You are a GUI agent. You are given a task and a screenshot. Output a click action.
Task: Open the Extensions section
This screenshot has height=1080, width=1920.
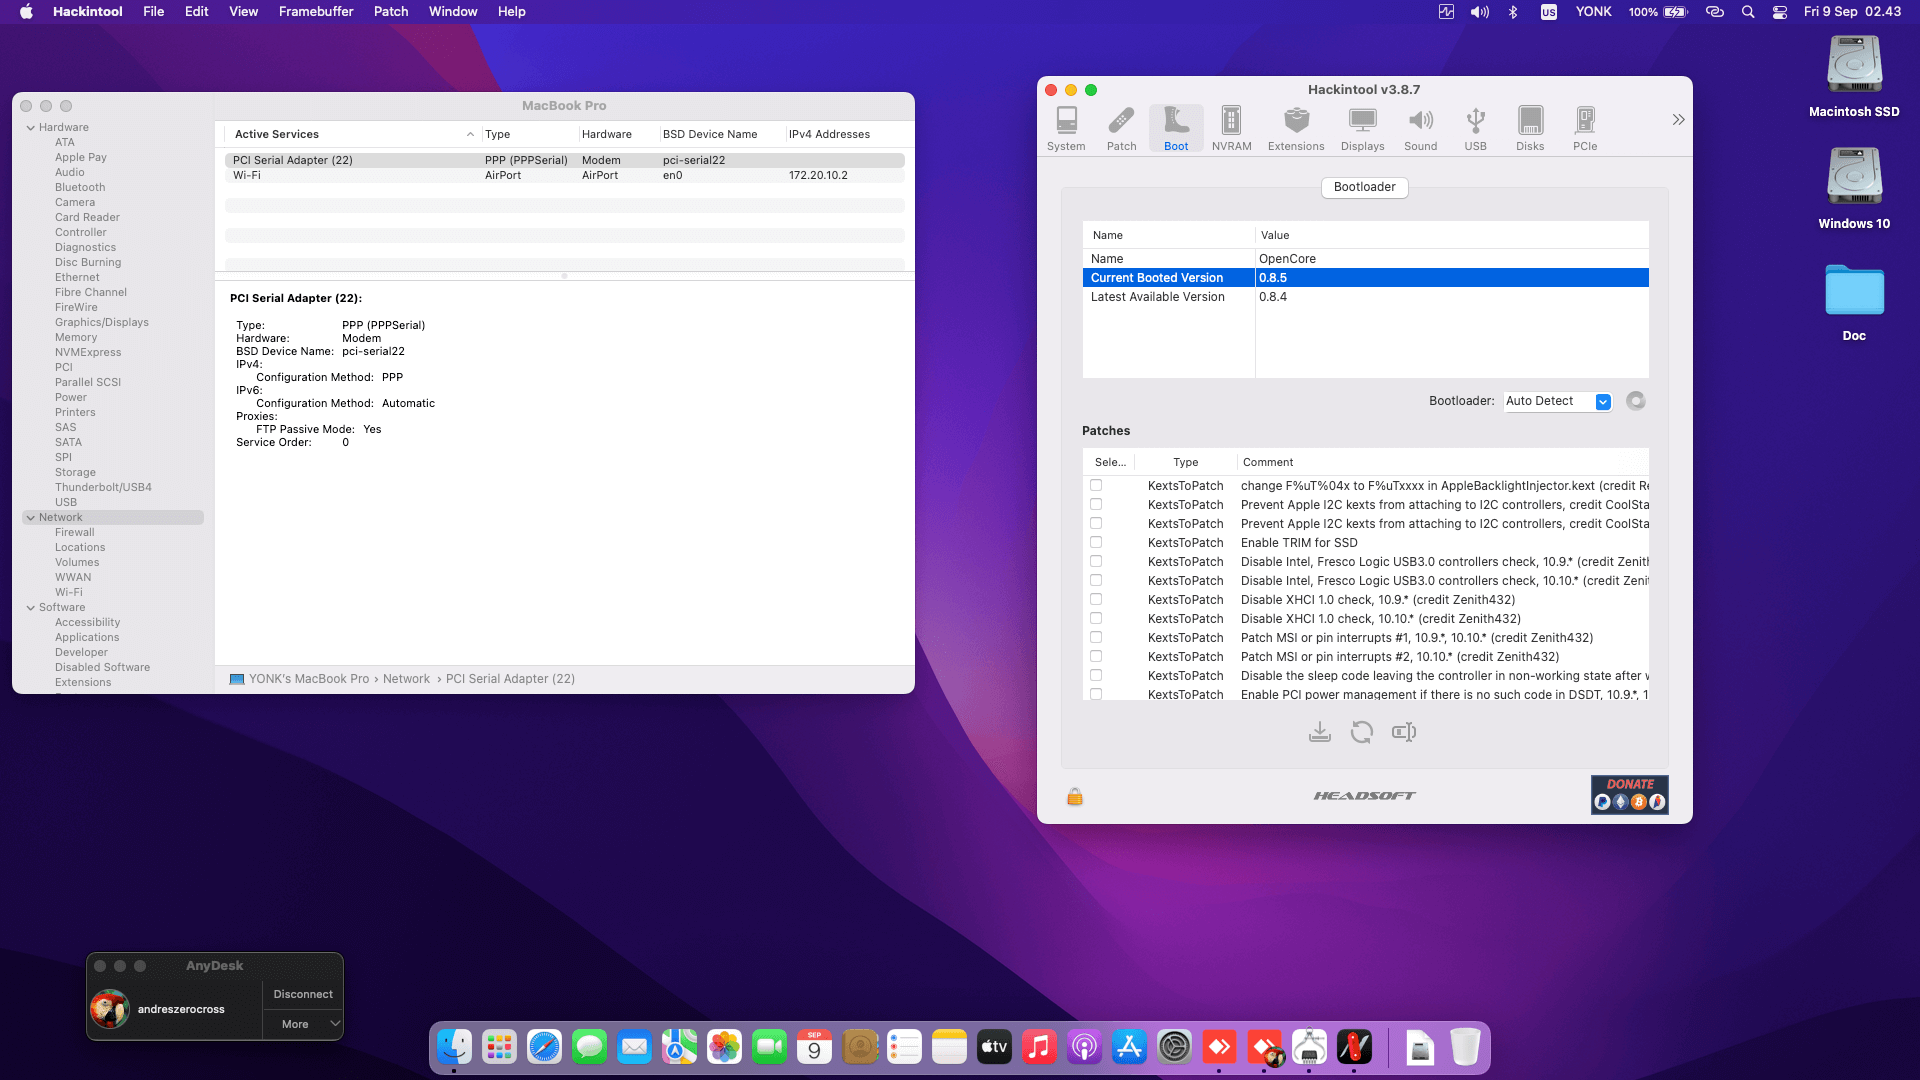[x=1296, y=129]
